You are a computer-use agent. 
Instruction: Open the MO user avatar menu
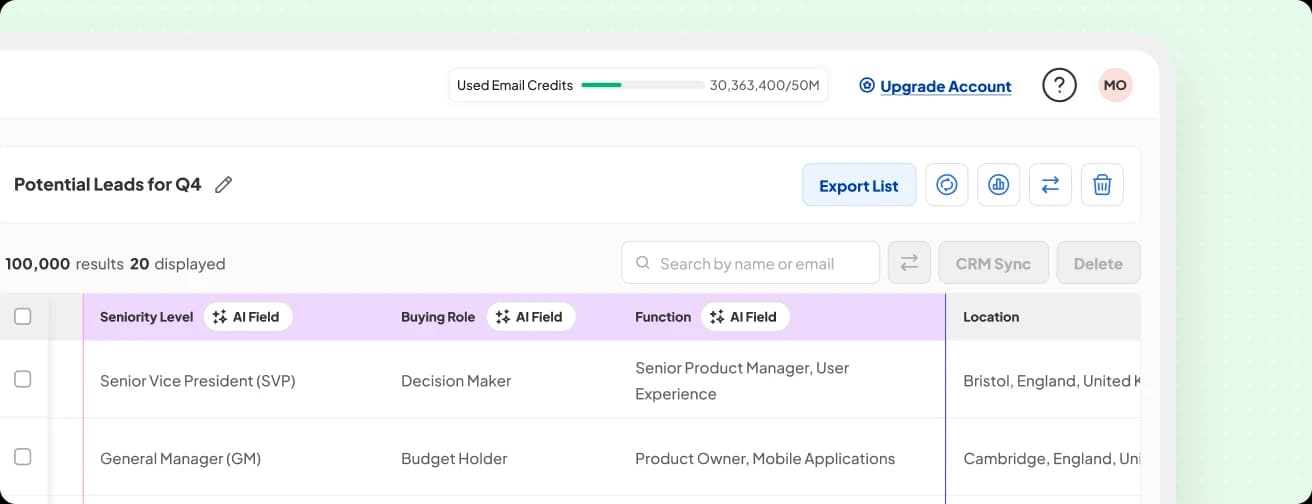(1115, 85)
